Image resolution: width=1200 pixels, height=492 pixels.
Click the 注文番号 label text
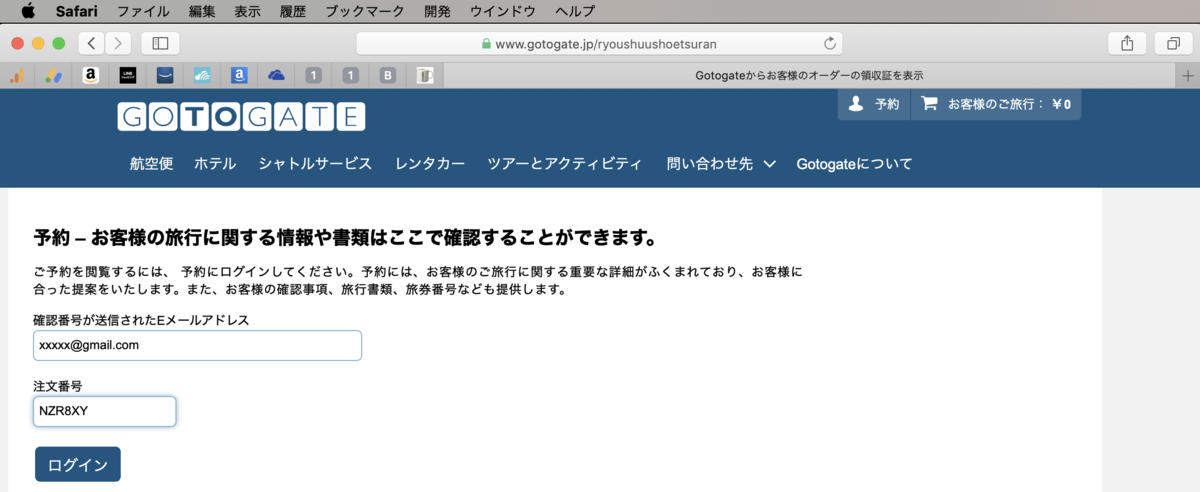56,386
